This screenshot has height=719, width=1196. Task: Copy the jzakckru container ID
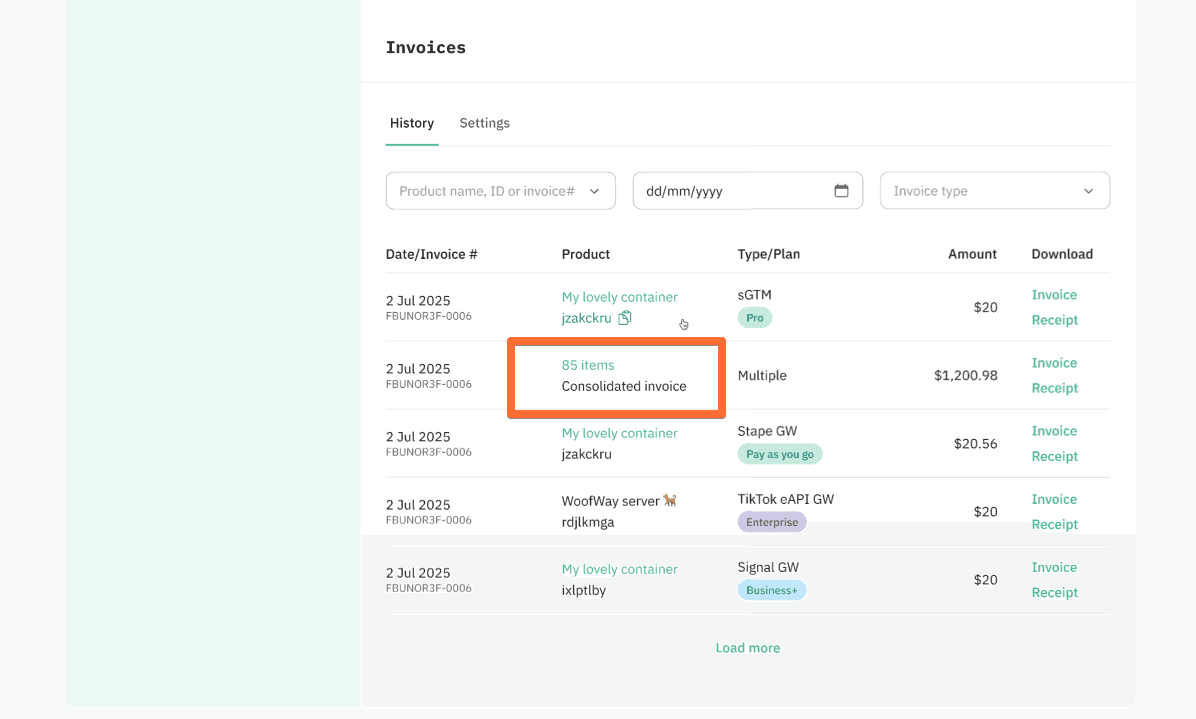624,317
